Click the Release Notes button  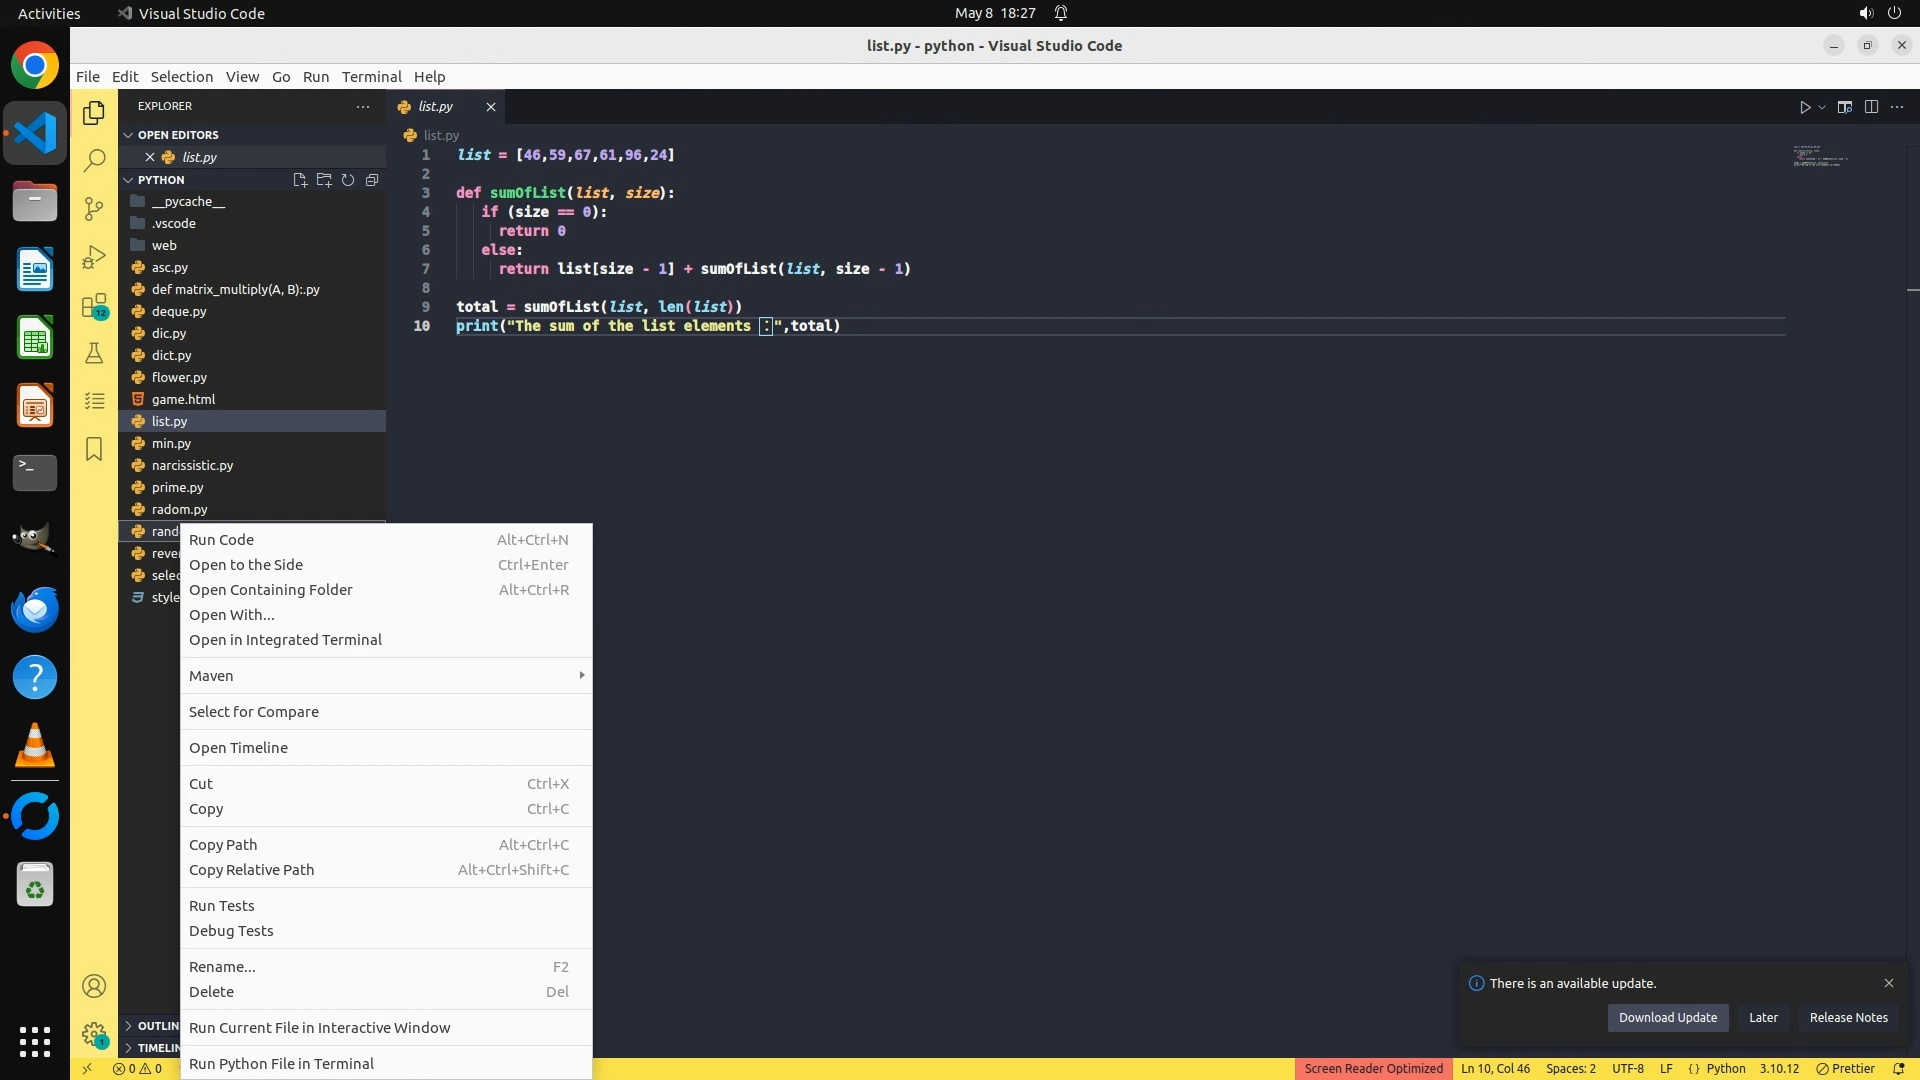pyautogui.click(x=1848, y=1017)
